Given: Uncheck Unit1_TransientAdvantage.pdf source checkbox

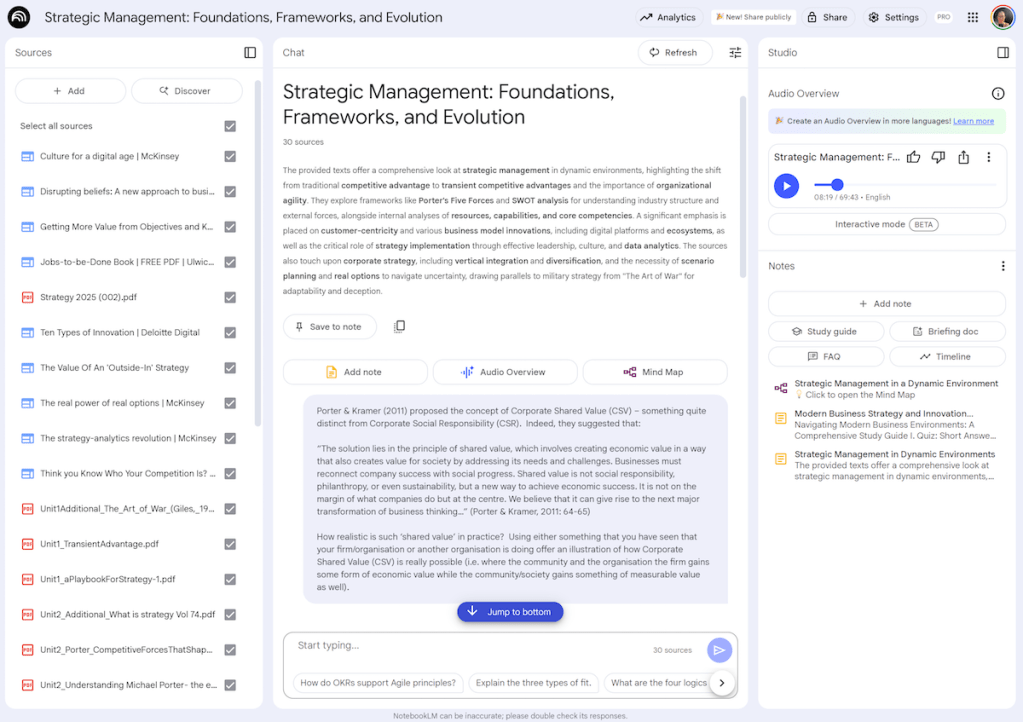Looking at the screenshot, I should (x=230, y=544).
